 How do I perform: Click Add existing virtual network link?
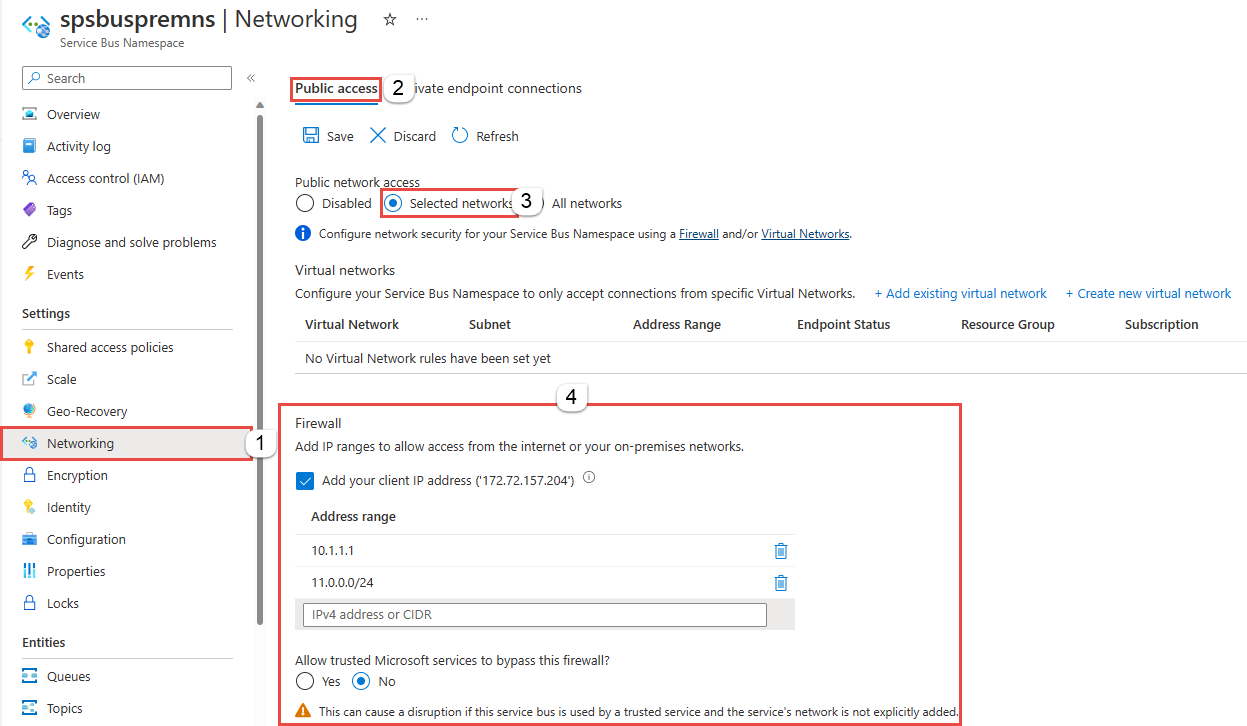(960, 293)
